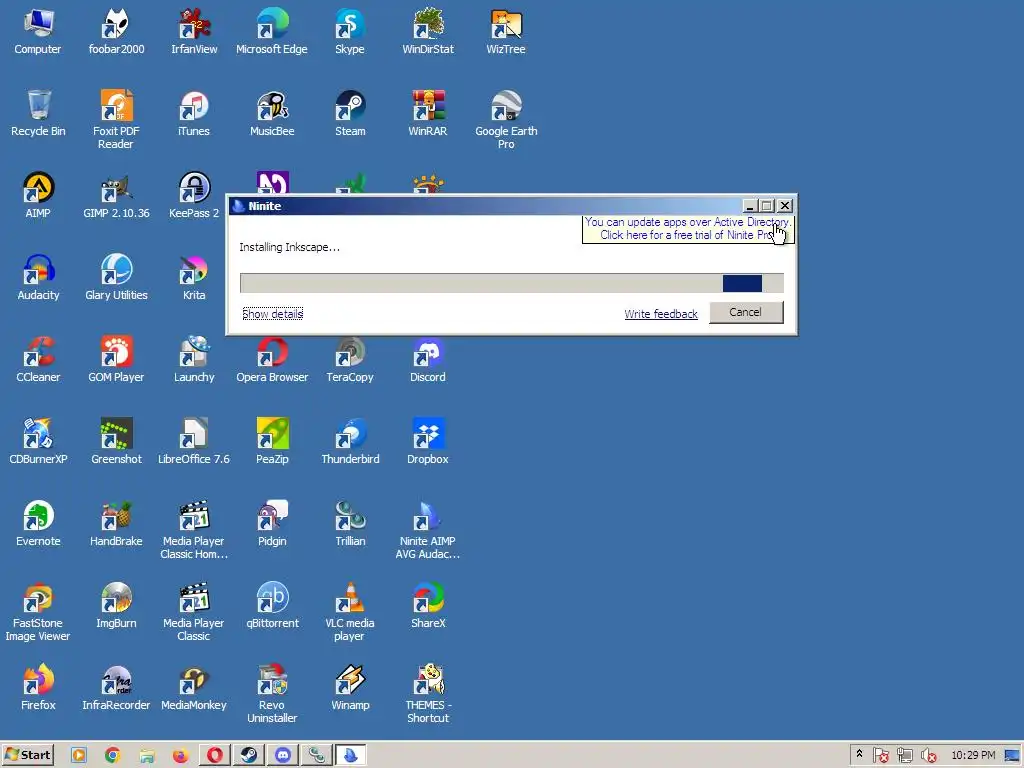The width and height of the screenshot is (1024, 768).
Task: Select the Audacity desktop shortcut
Action: [38, 278]
